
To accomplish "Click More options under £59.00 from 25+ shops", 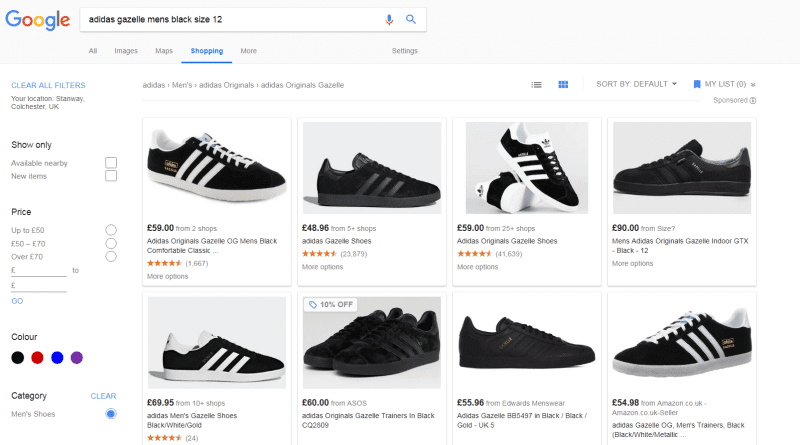I will pos(478,267).
